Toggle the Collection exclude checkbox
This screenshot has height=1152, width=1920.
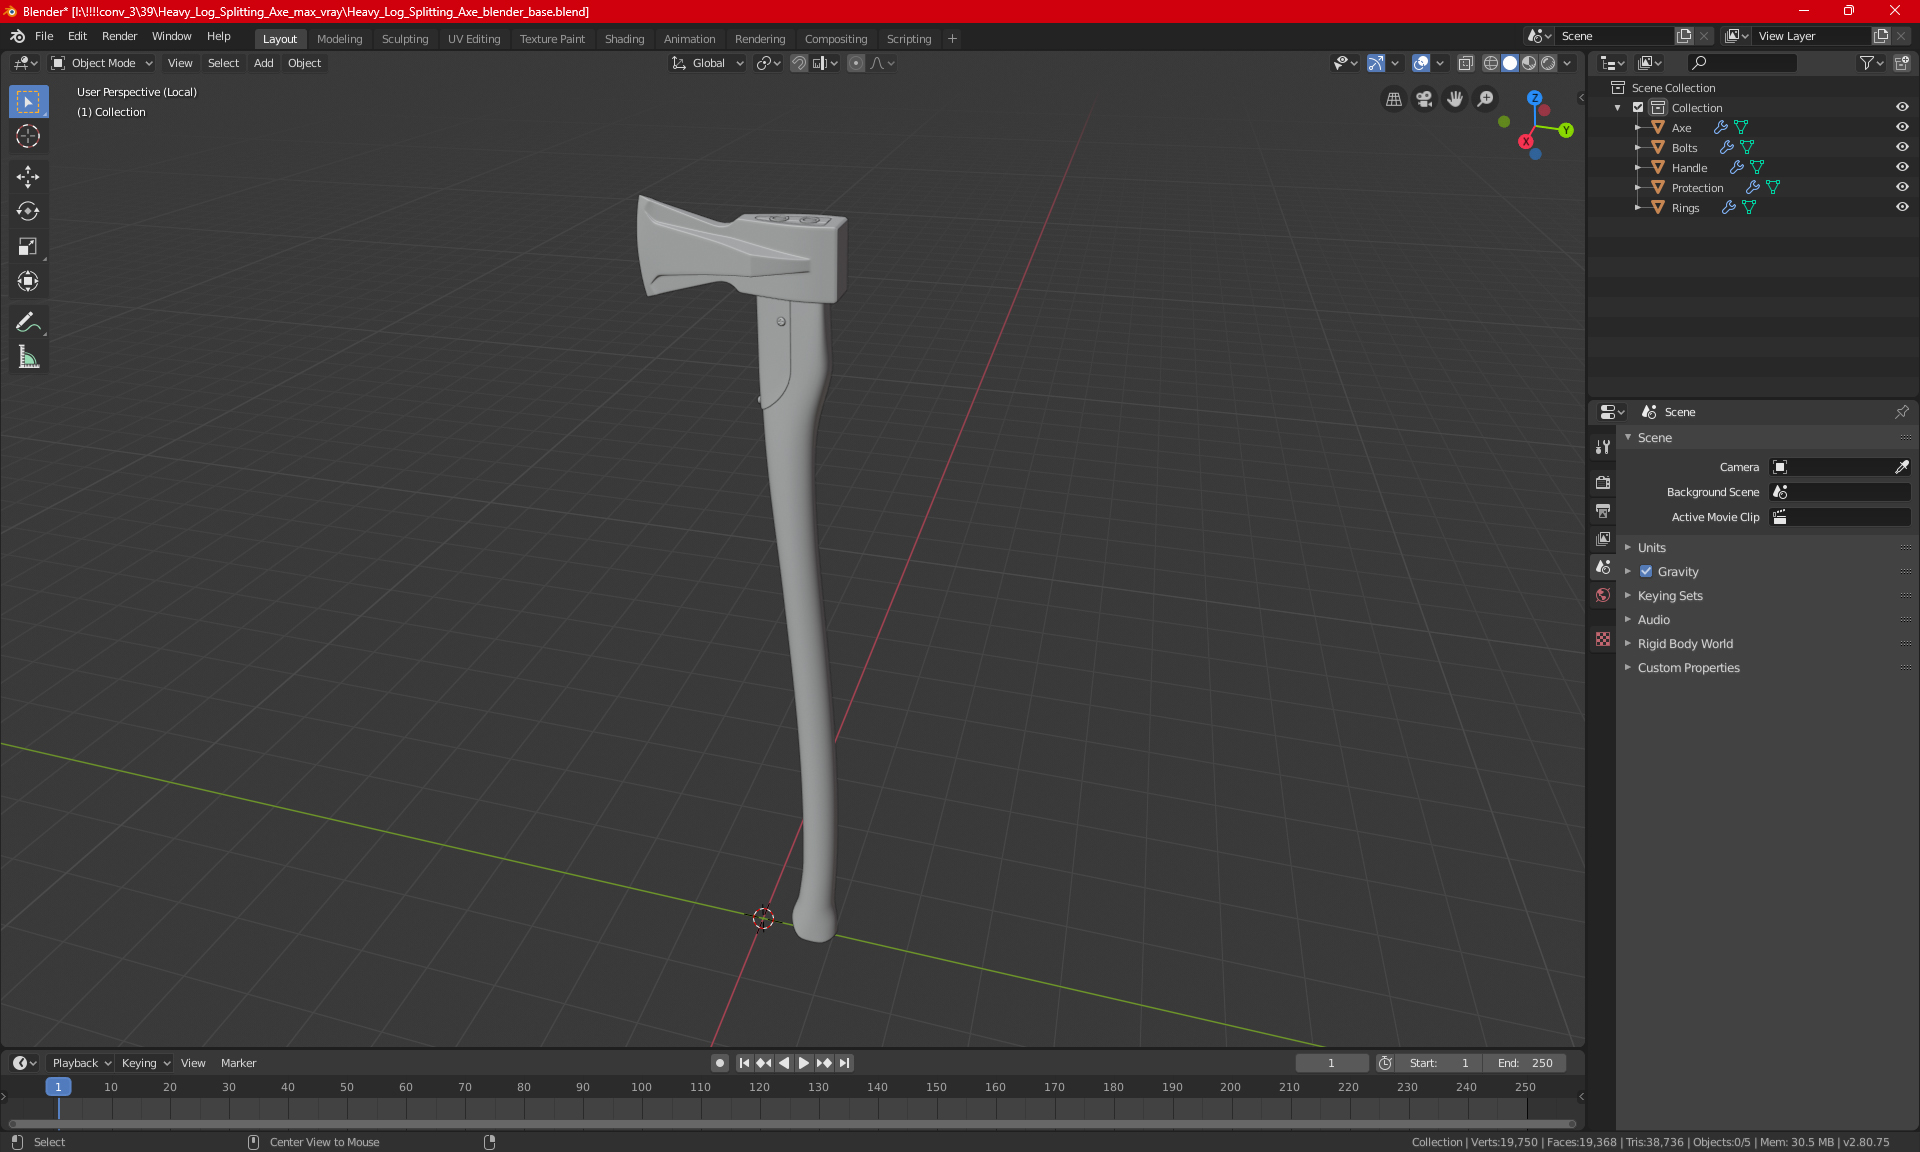pyautogui.click(x=1638, y=107)
